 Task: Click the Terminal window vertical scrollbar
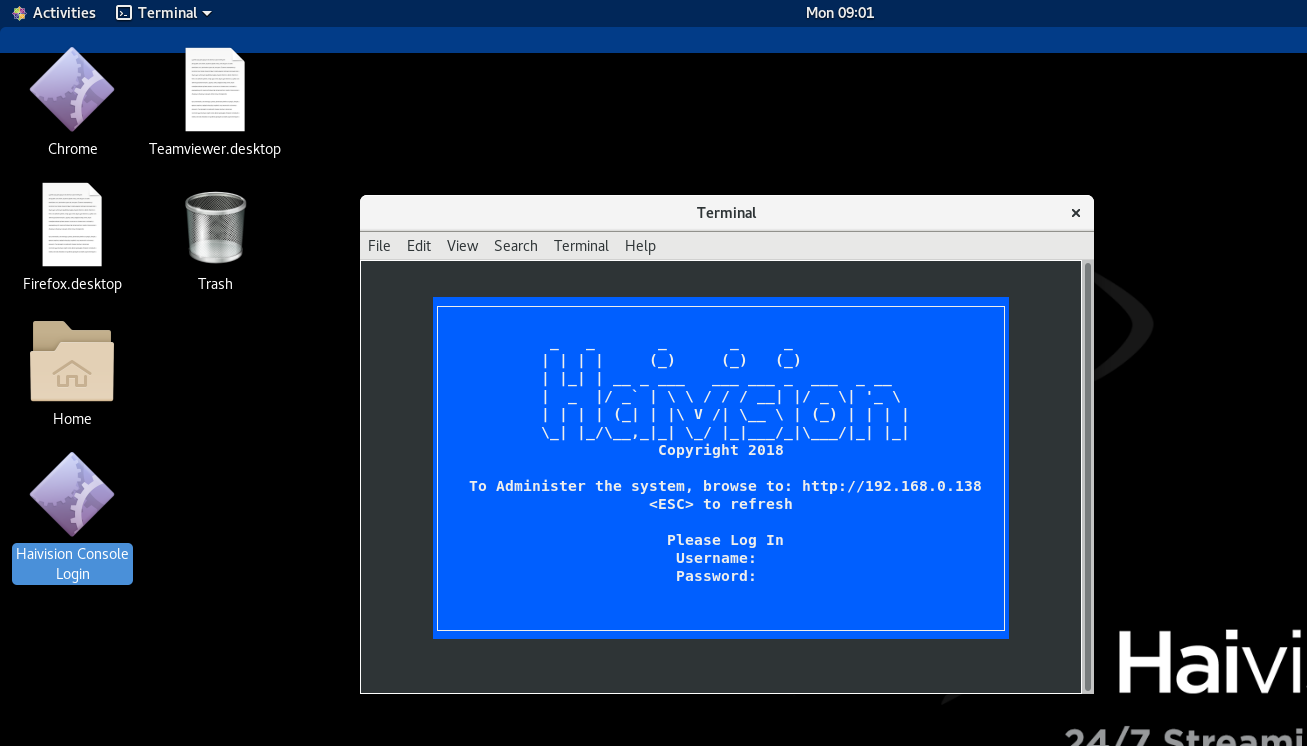click(1088, 476)
